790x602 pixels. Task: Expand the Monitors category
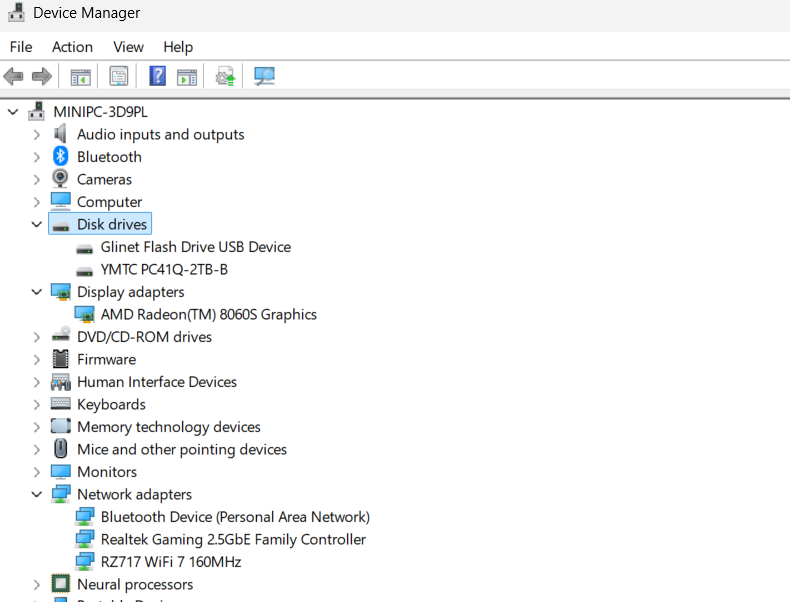pyautogui.click(x=36, y=472)
